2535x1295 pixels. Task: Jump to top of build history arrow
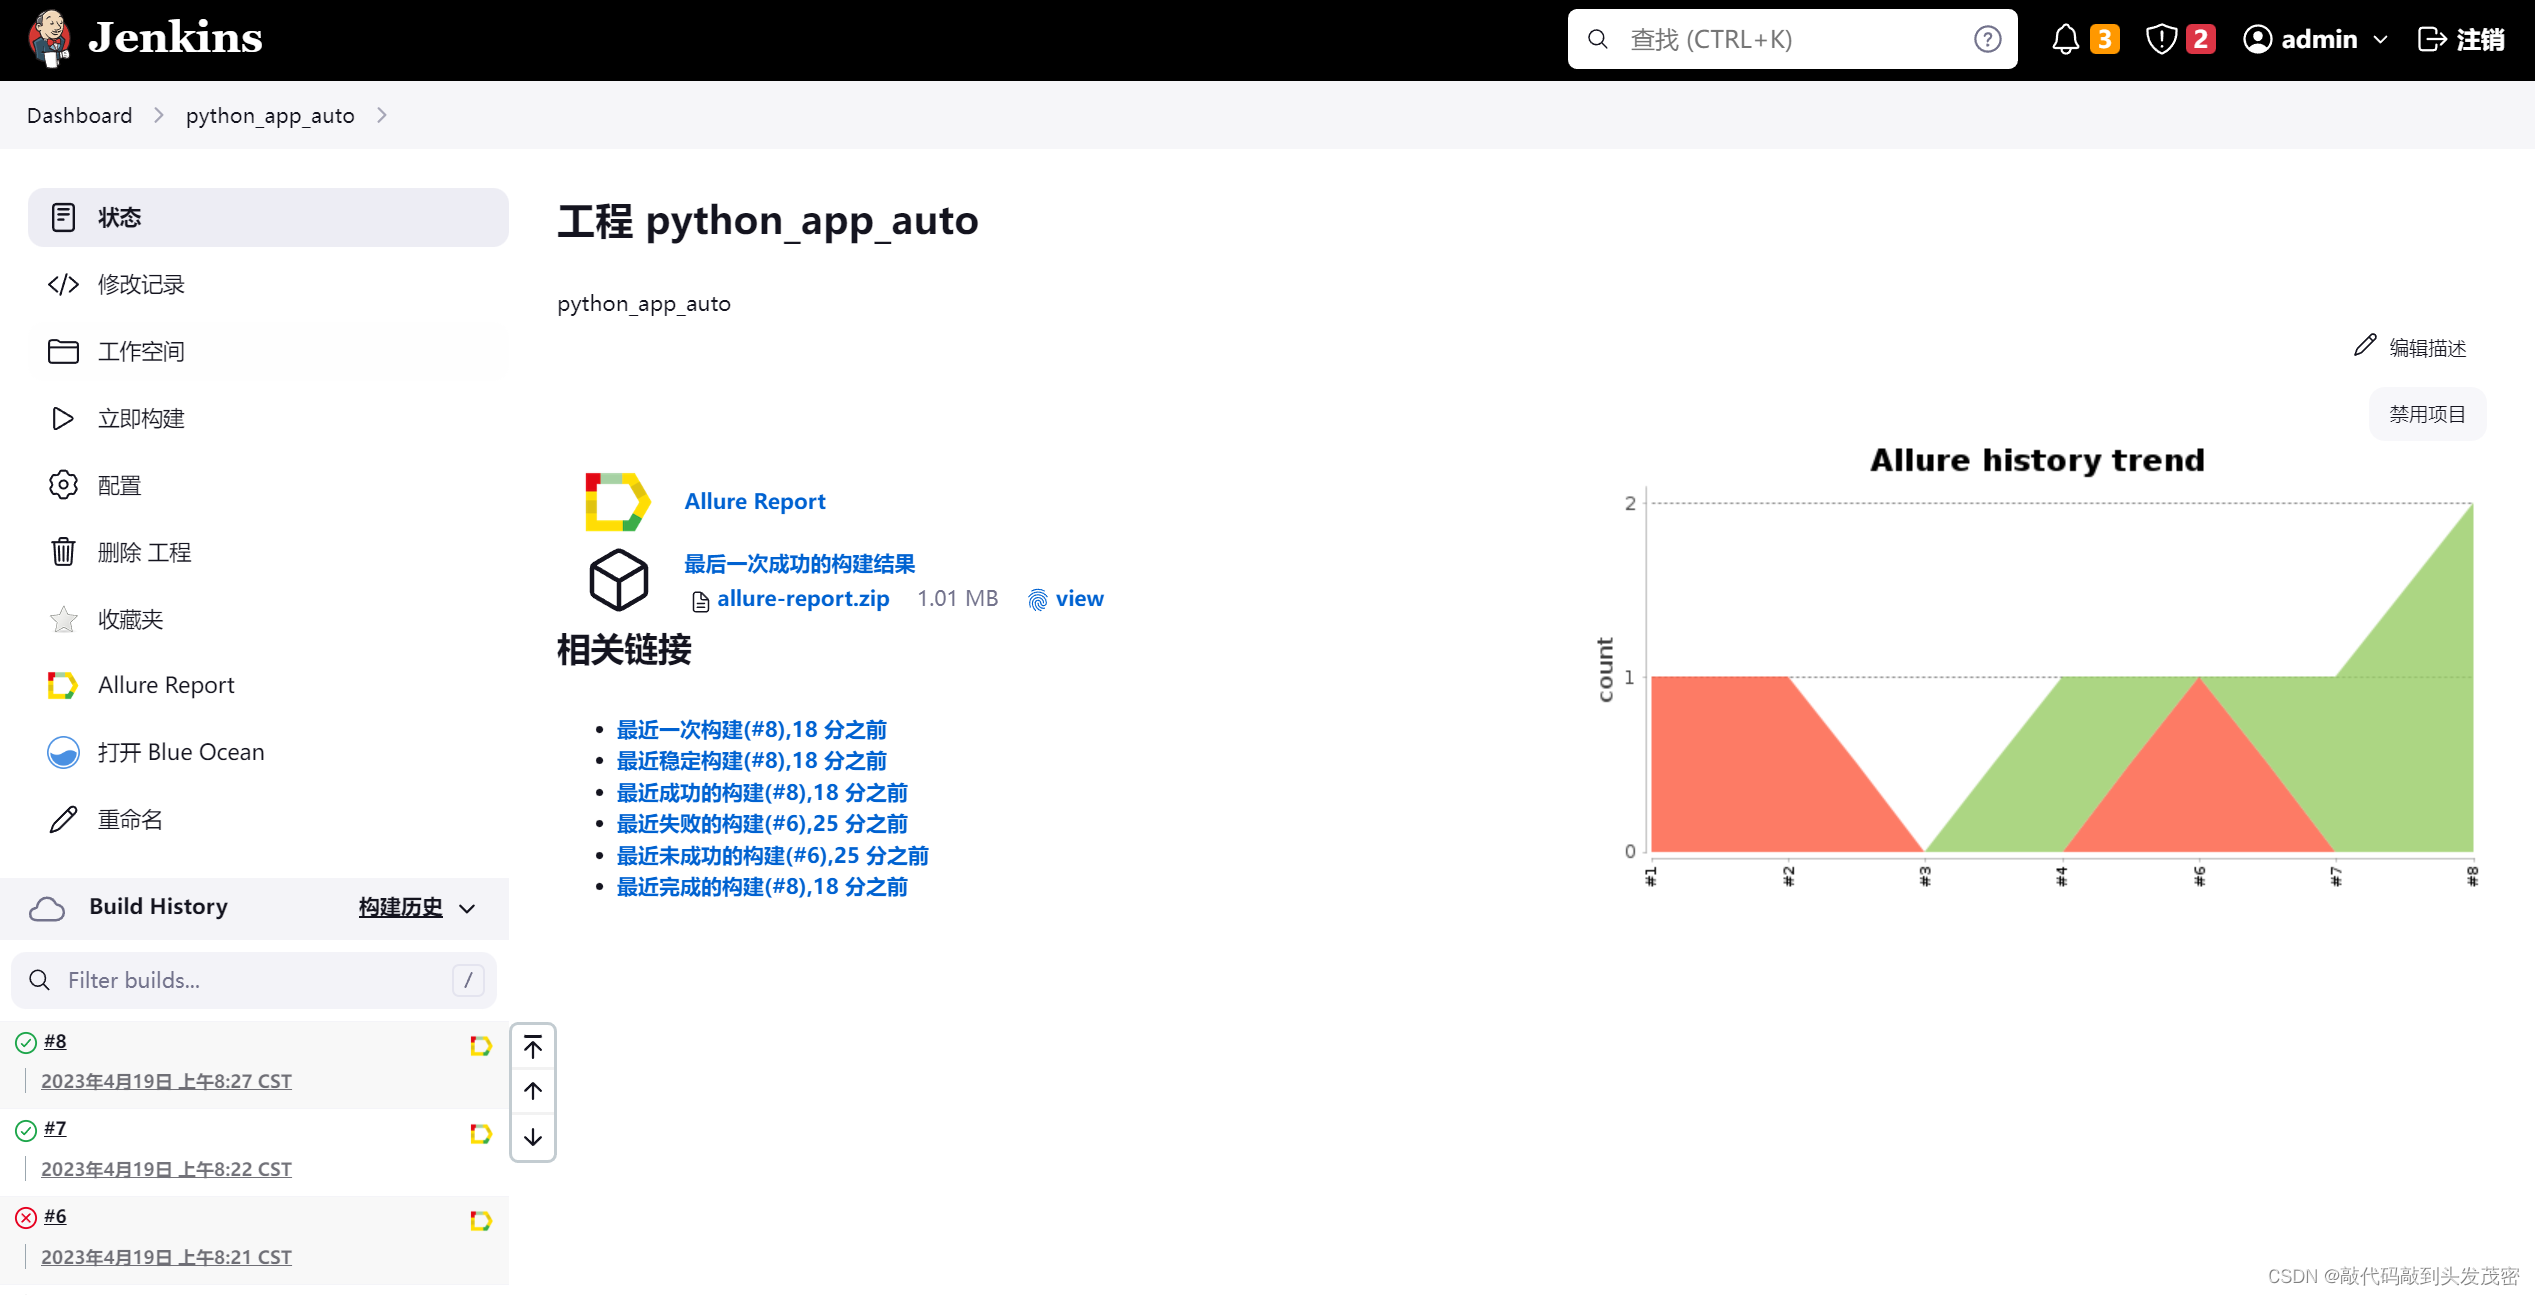point(533,1047)
